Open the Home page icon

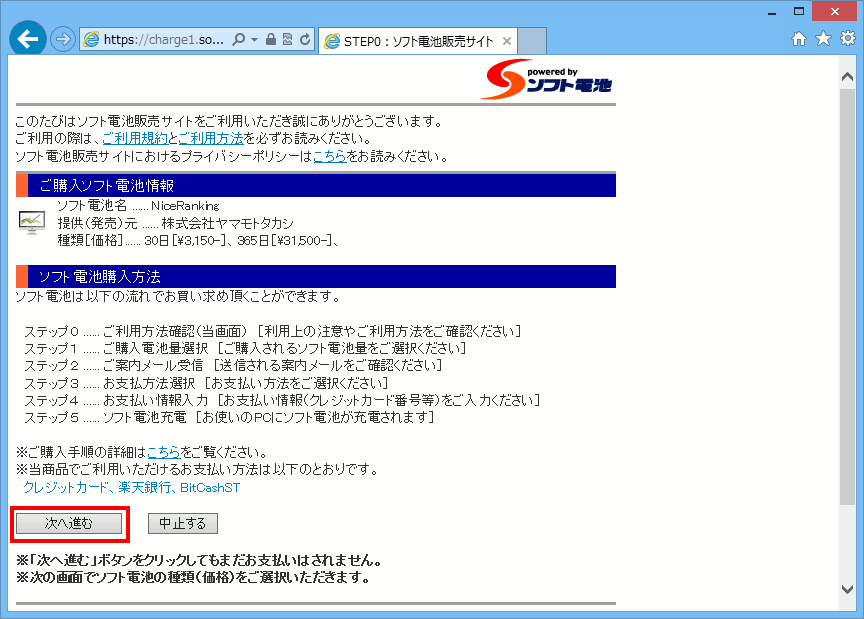[x=799, y=39]
